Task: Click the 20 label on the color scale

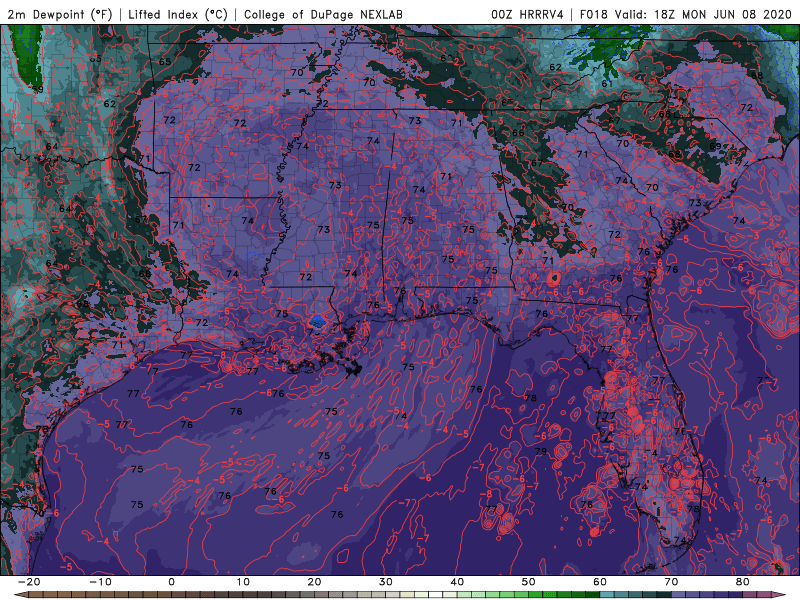Action: click(314, 582)
